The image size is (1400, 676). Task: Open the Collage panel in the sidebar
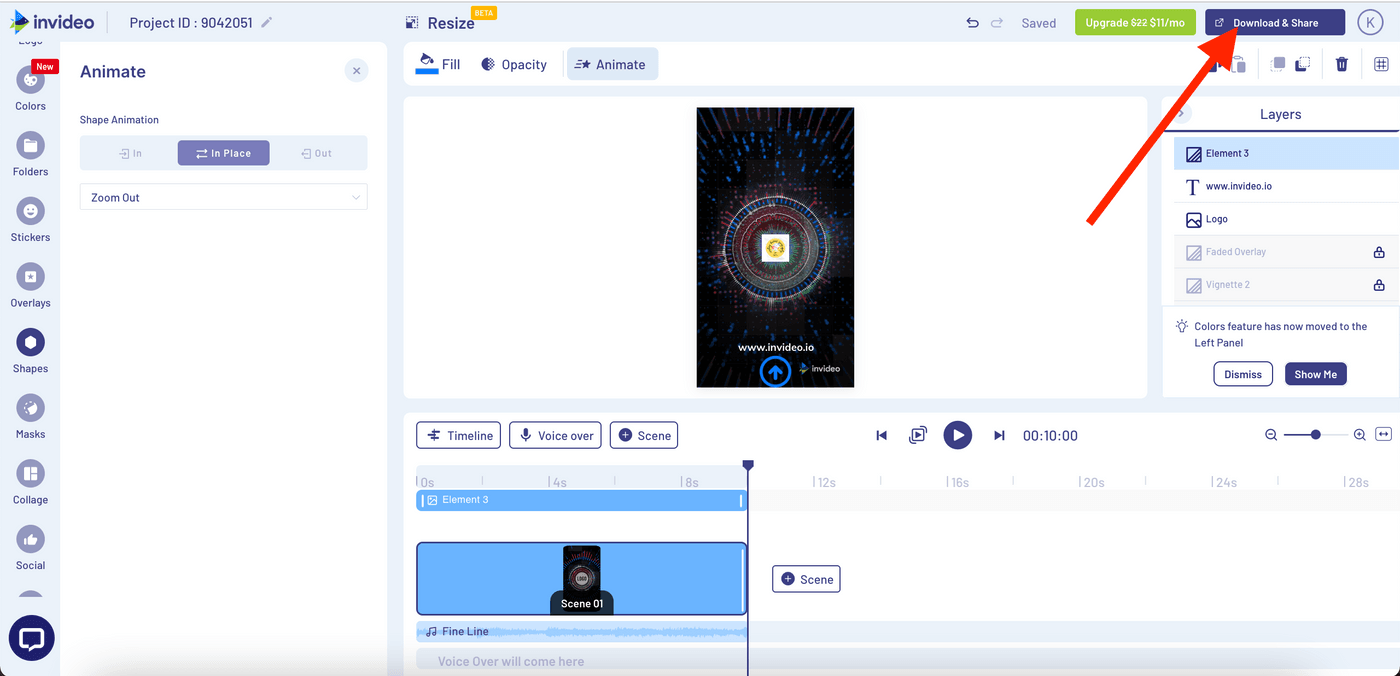pyautogui.click(x=30, y=482)
